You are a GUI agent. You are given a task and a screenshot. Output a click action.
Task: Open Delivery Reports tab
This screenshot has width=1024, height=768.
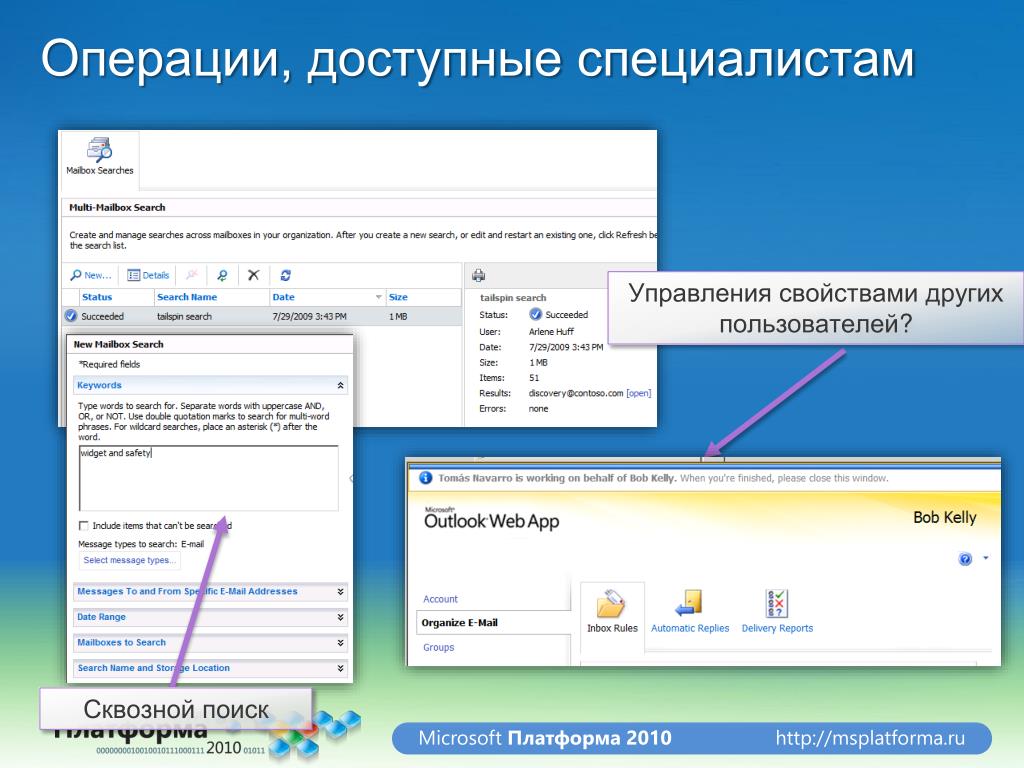(x=777, y=611)
